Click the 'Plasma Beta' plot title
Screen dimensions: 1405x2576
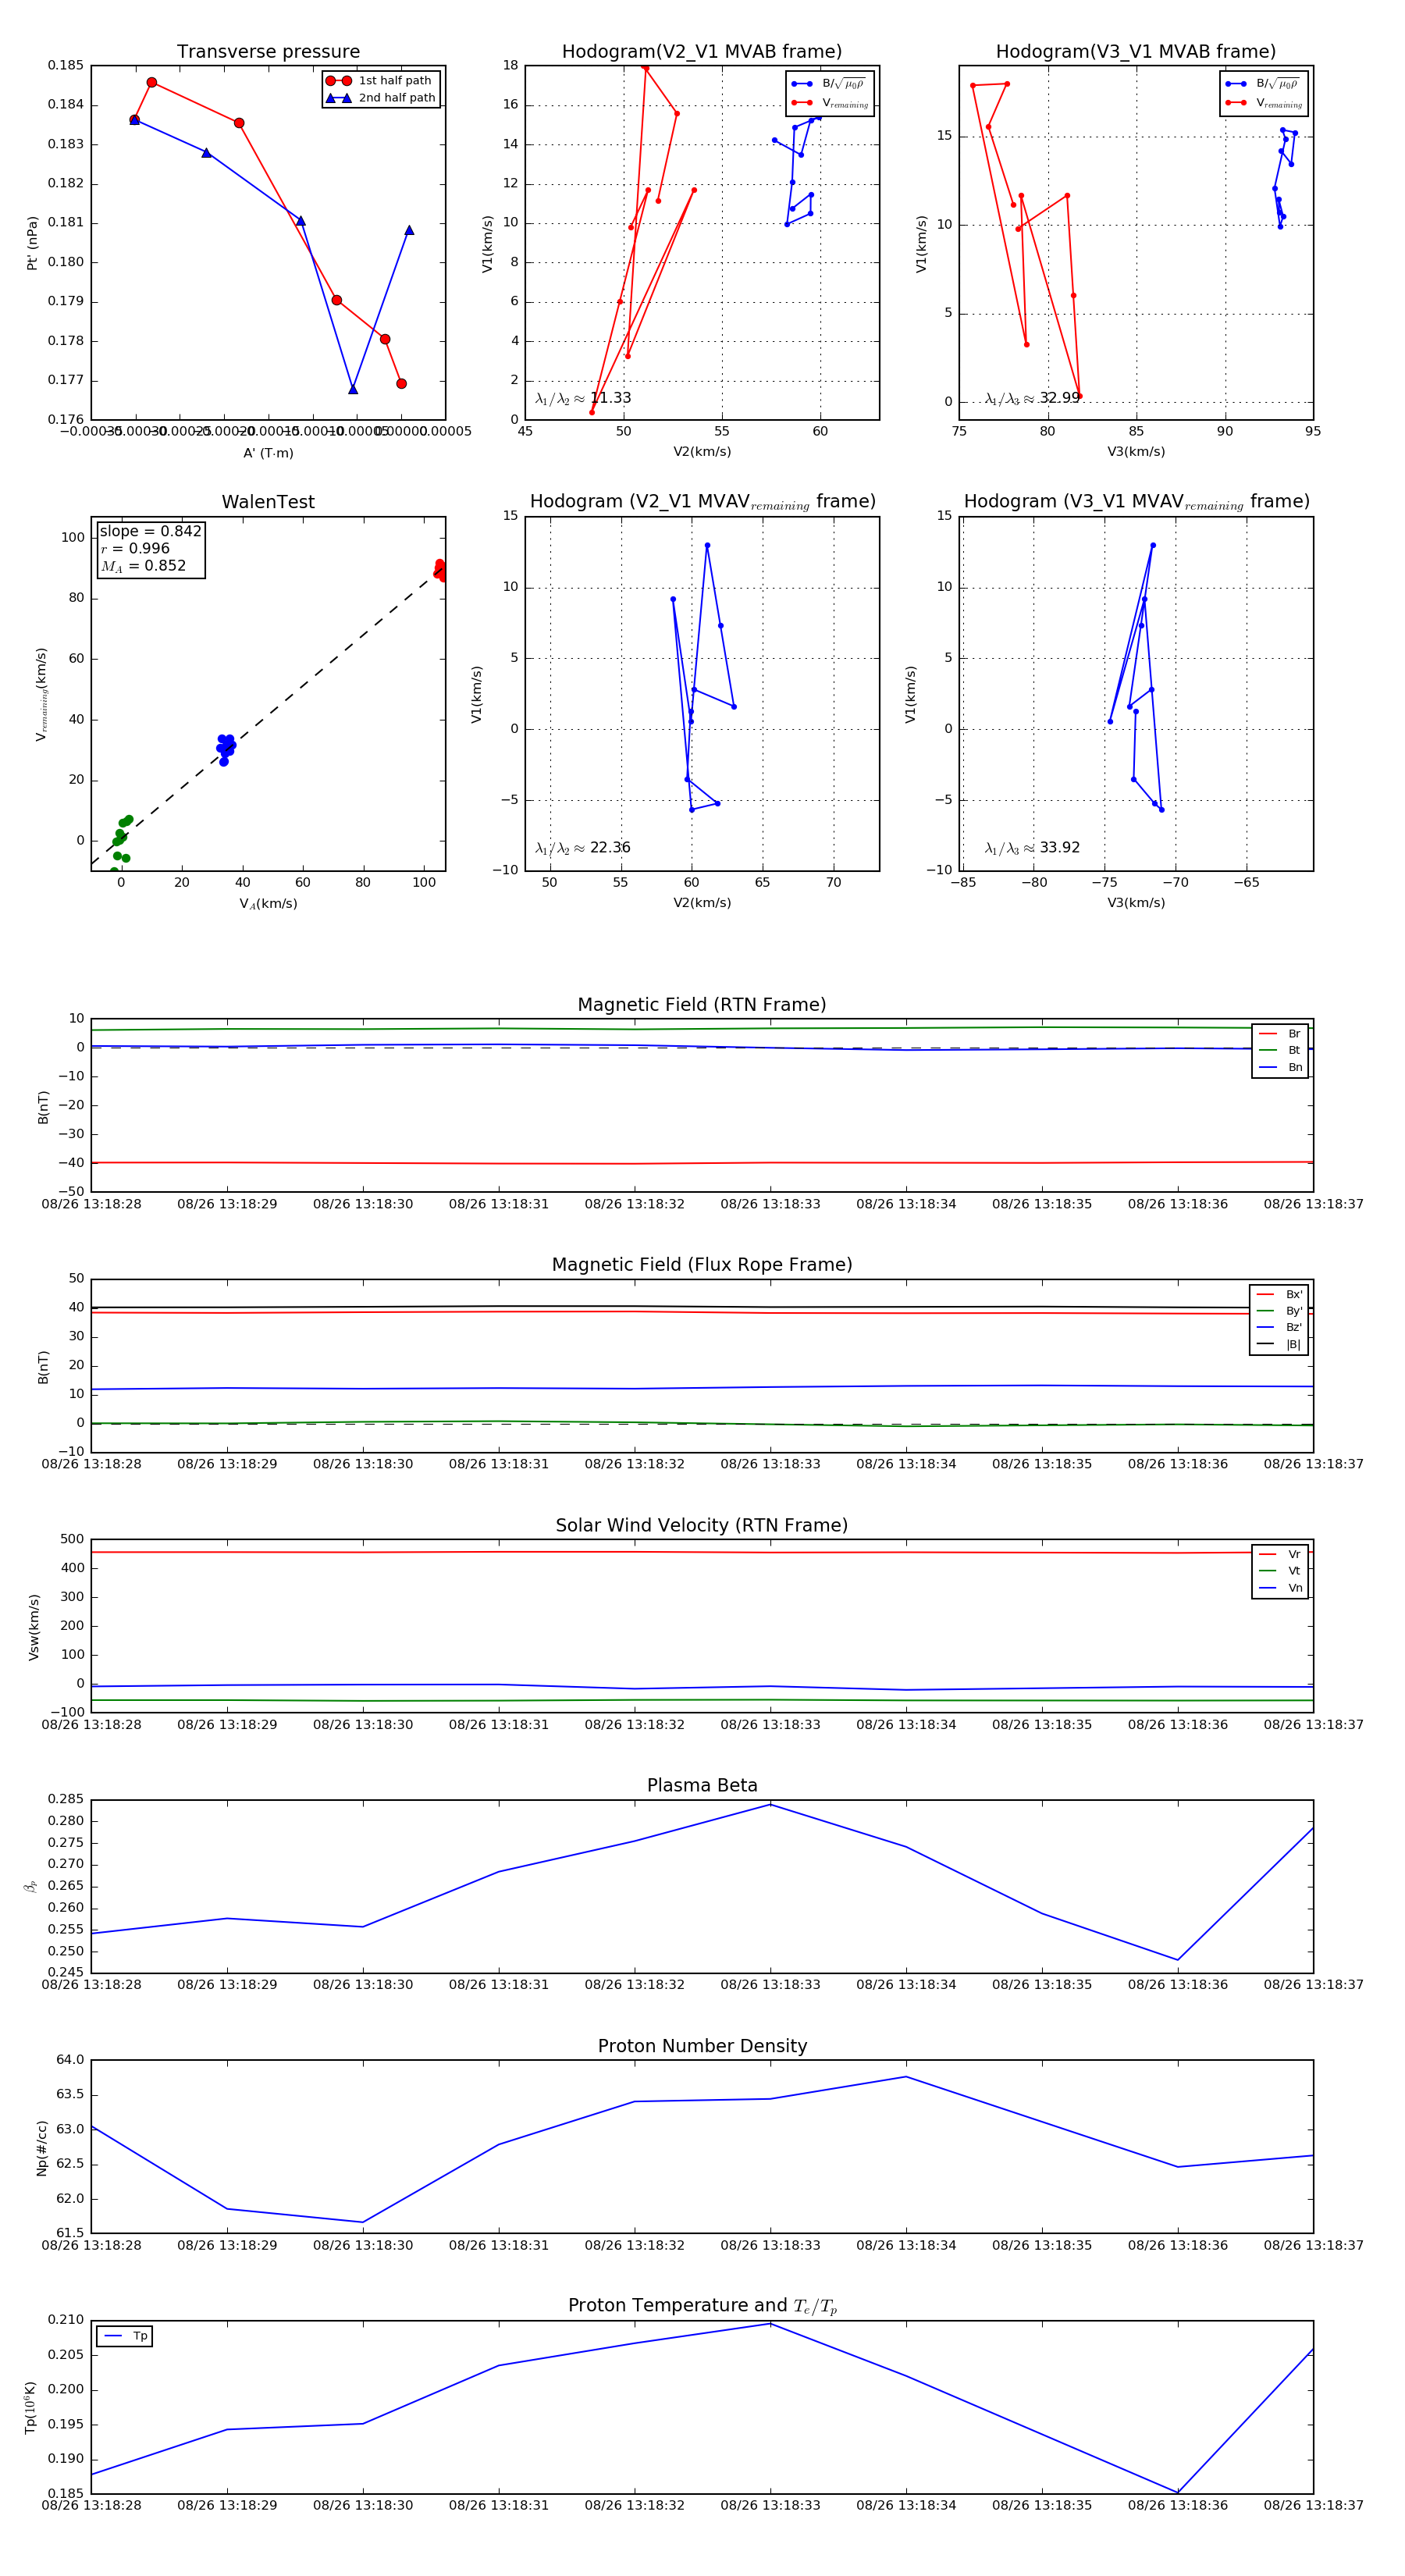(702, 1785)
